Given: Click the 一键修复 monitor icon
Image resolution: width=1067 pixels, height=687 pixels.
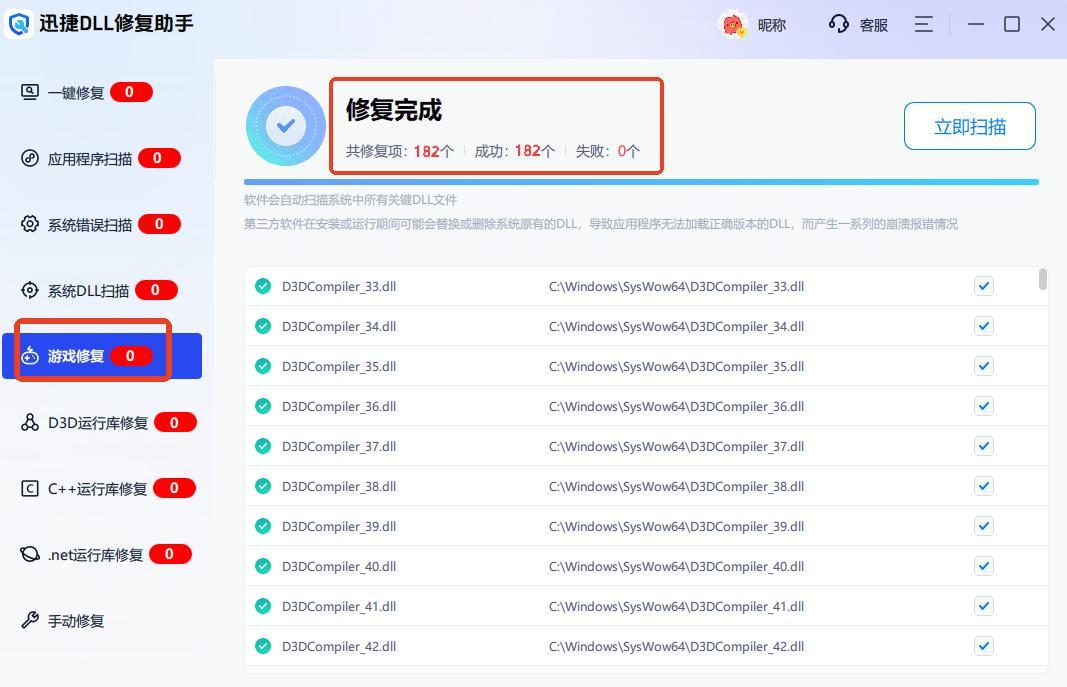Looking at the screenshot, I should coord(30,92).
